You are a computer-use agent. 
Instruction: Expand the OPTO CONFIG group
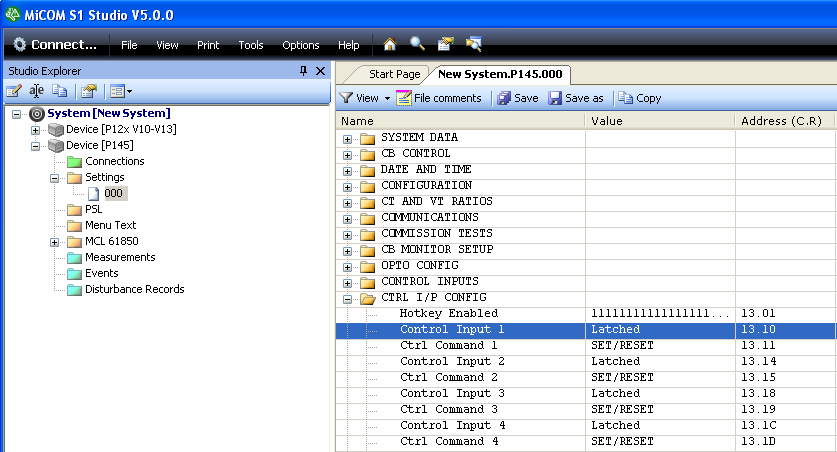pyautogui.click(x=348, y=267)
